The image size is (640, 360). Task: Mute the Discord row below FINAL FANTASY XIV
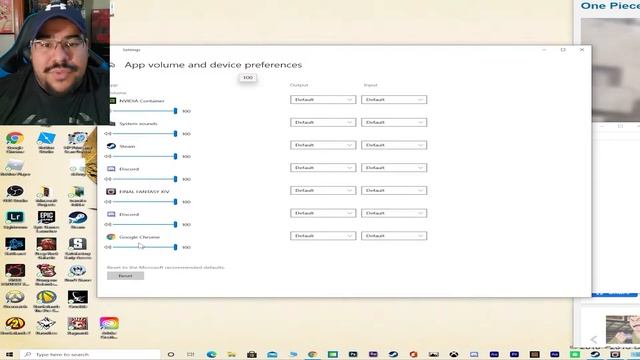pos(108,224)
